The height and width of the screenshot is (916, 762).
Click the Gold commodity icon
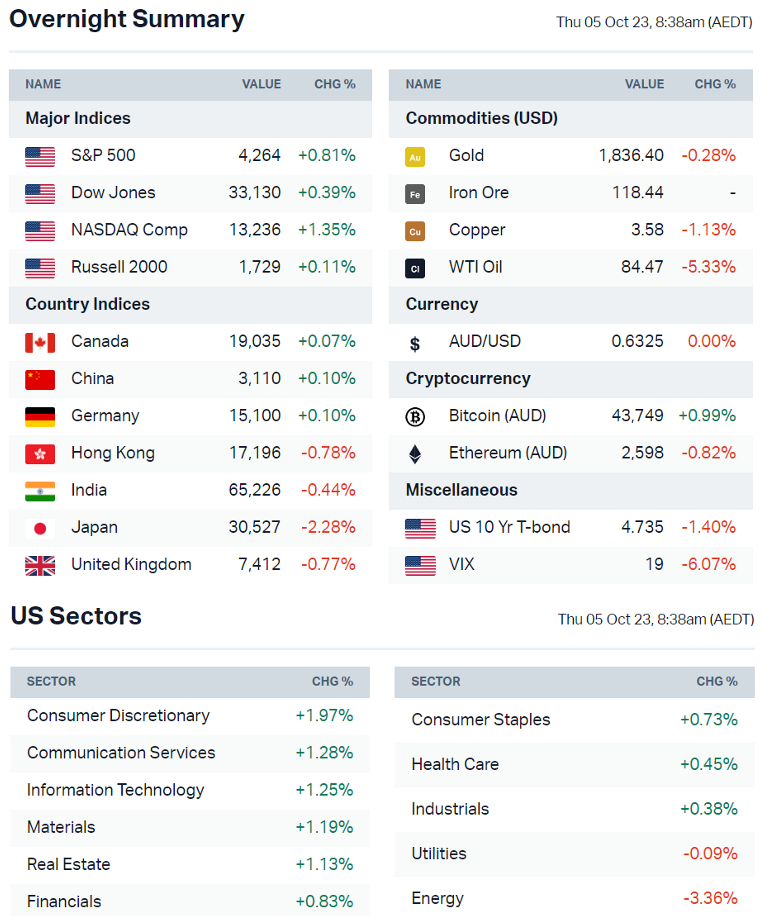coord(415,156)
